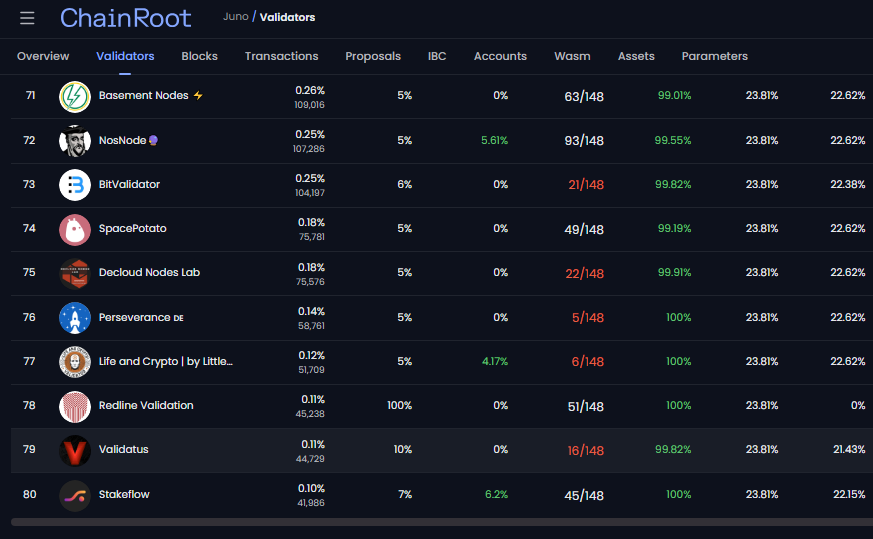Click the SpacePotato avatar icon
This screenshot has height=539, width=873.
pyautogui.click(x=75, y=229)
